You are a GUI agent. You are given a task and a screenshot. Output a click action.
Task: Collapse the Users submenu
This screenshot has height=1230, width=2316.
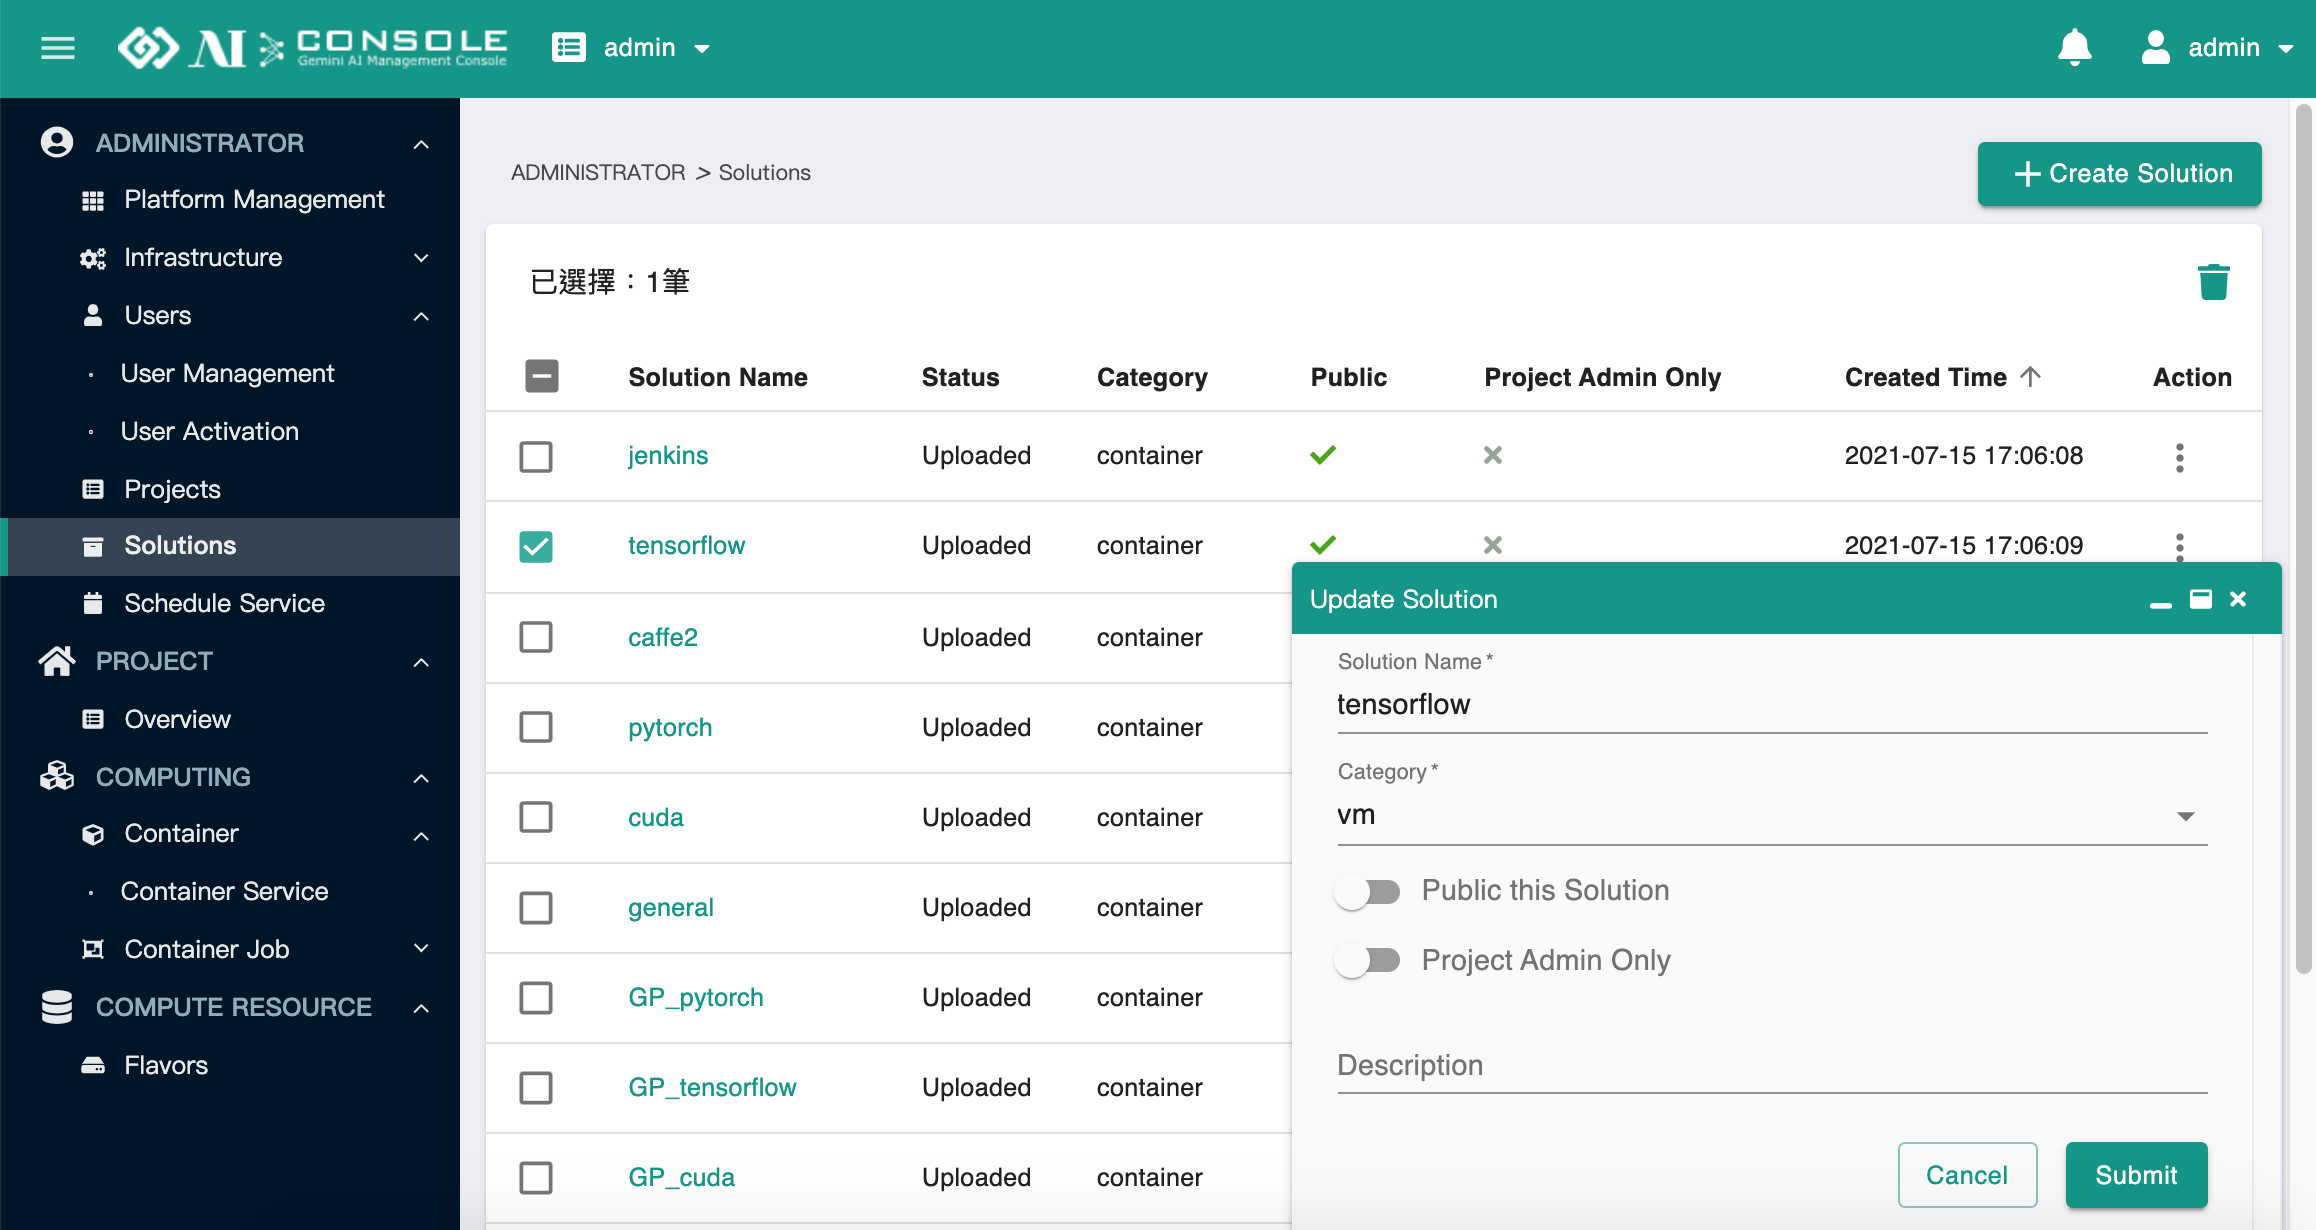pos(421,316)
